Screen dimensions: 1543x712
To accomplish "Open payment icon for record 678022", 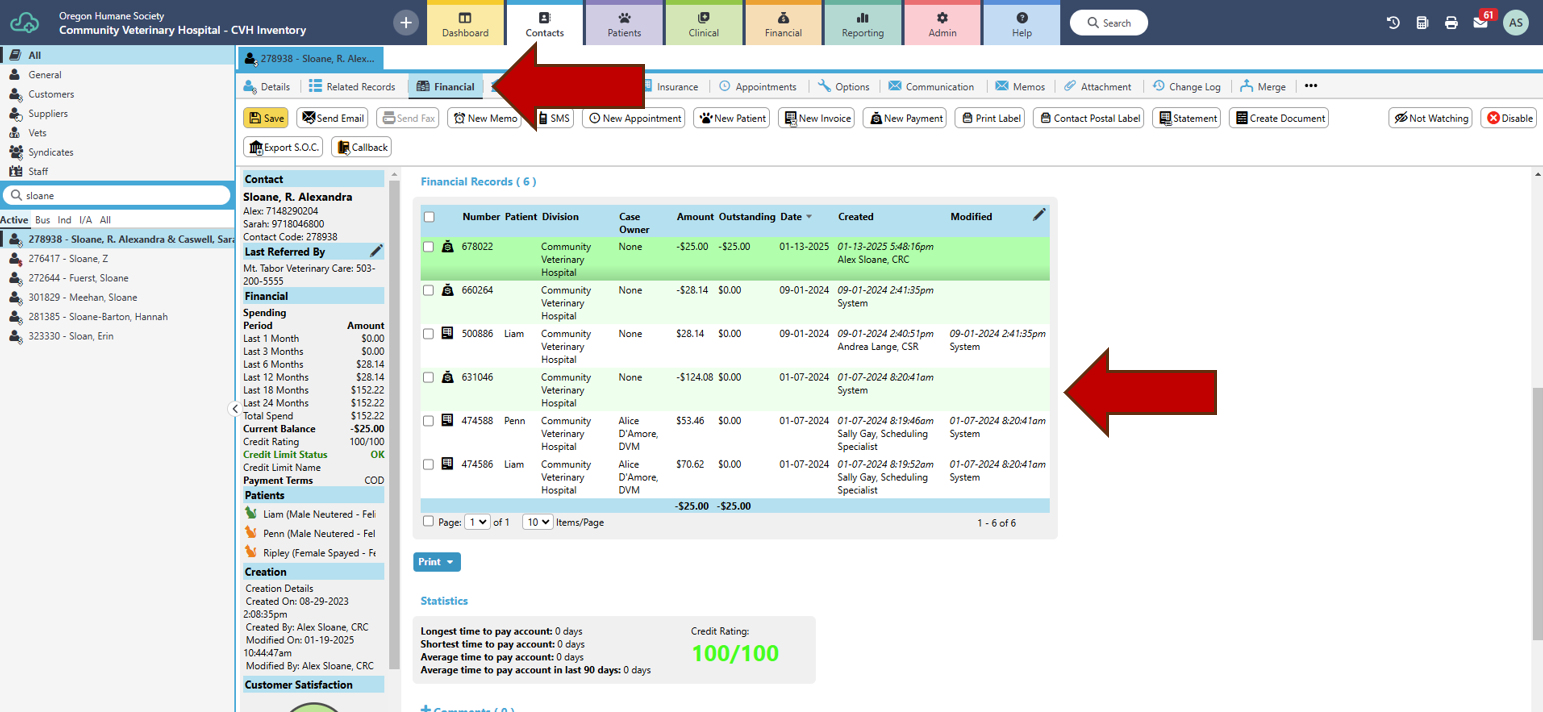I will (x=447, y=246).
